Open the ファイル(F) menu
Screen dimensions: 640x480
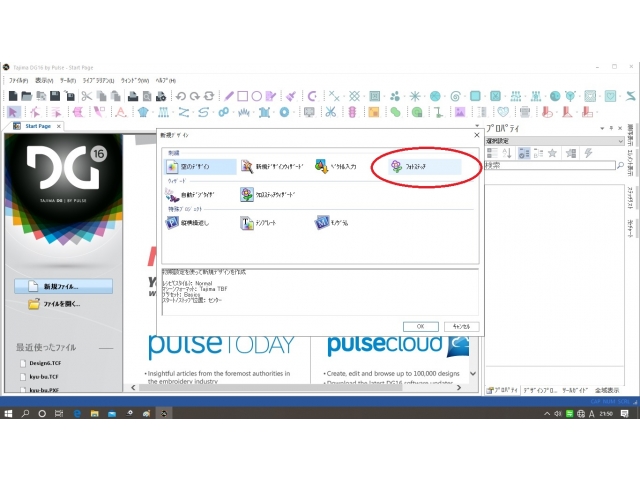[18, 80]
